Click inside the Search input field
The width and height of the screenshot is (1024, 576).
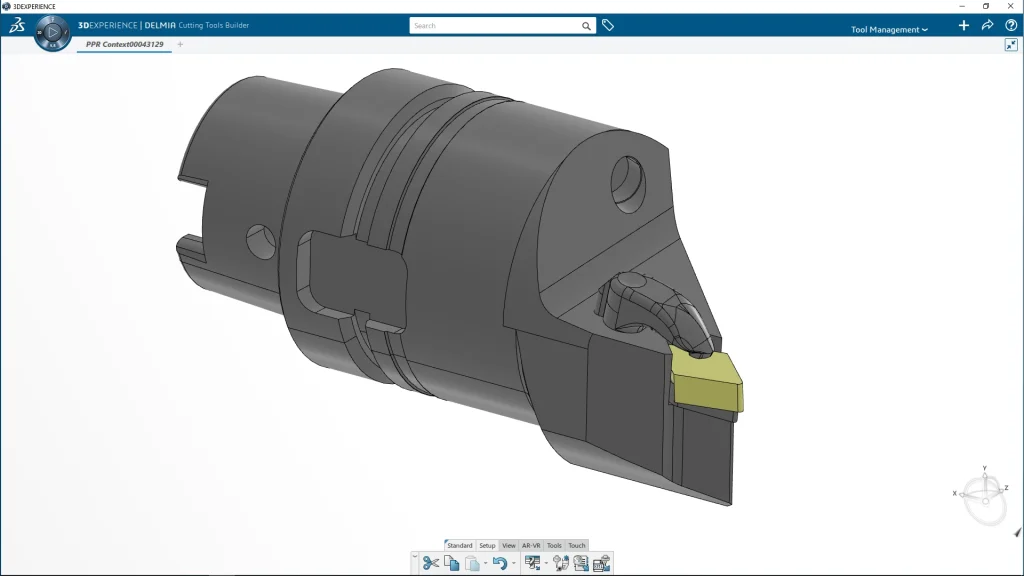[x=495, y=26]
